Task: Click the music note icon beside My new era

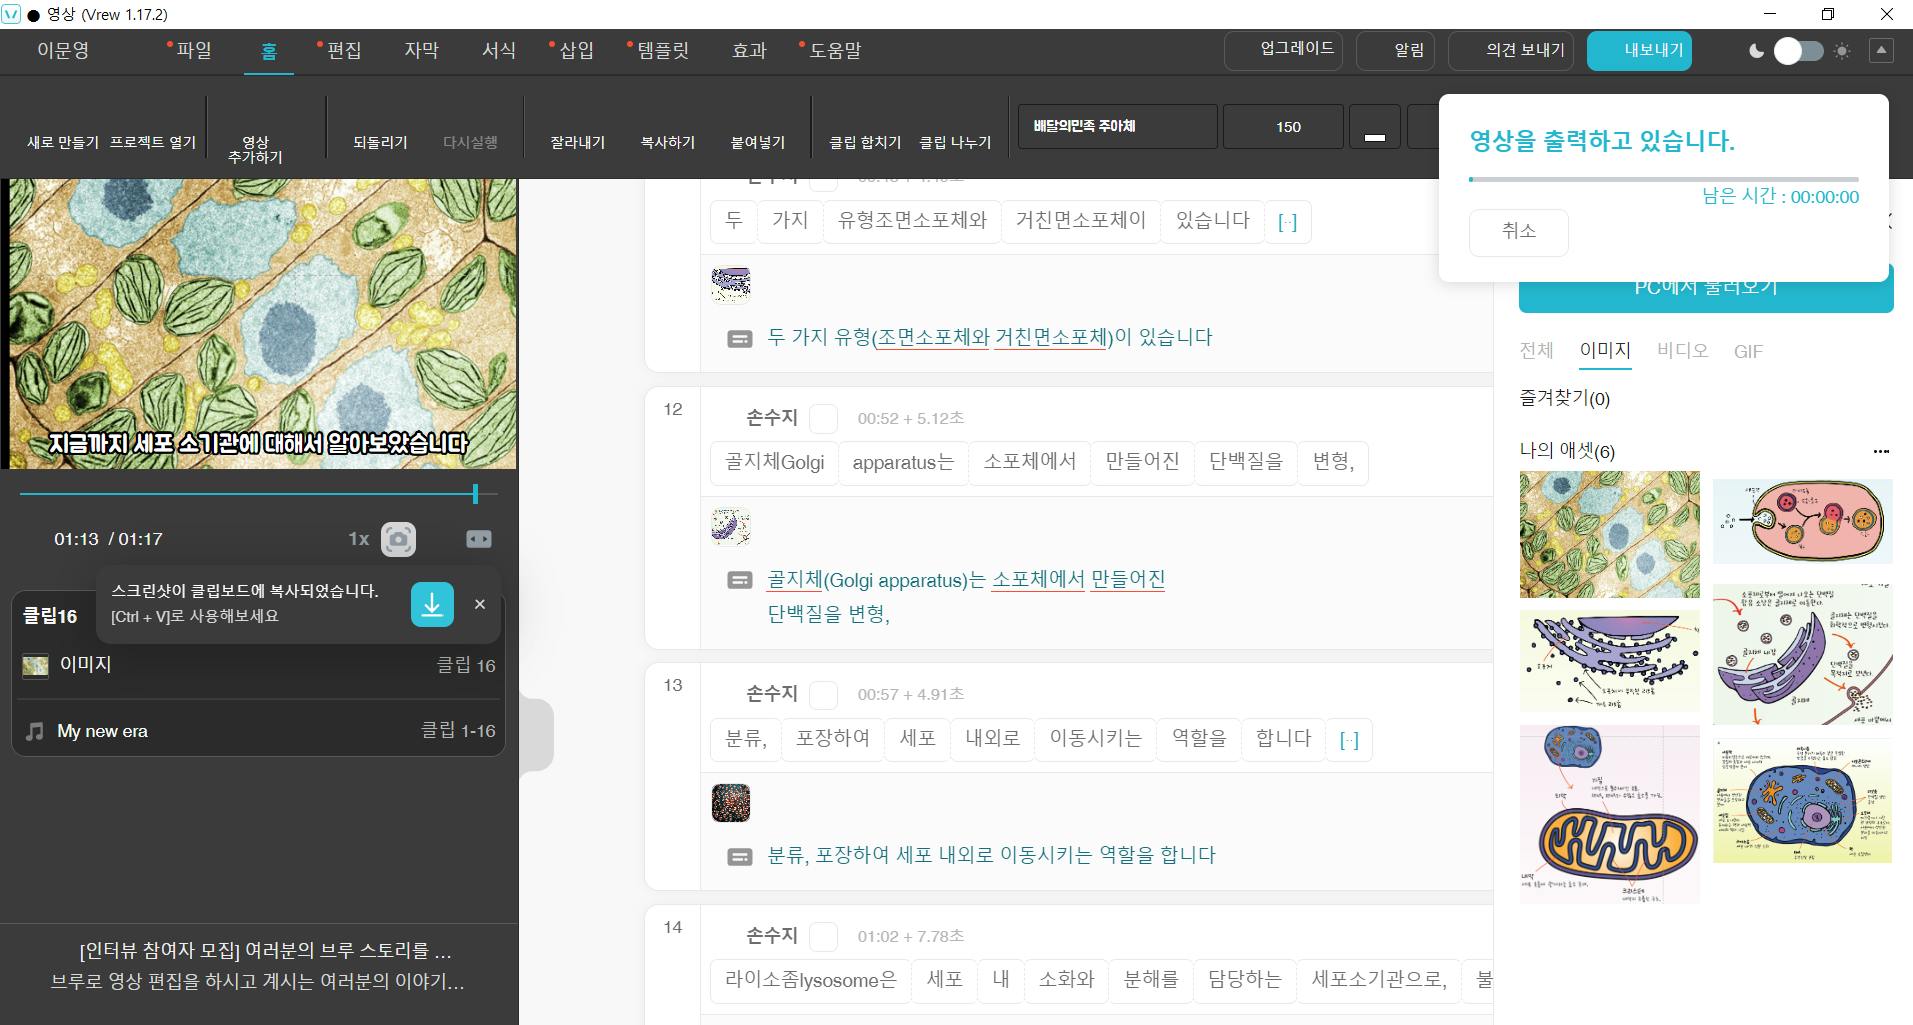Action: [35, 731]
